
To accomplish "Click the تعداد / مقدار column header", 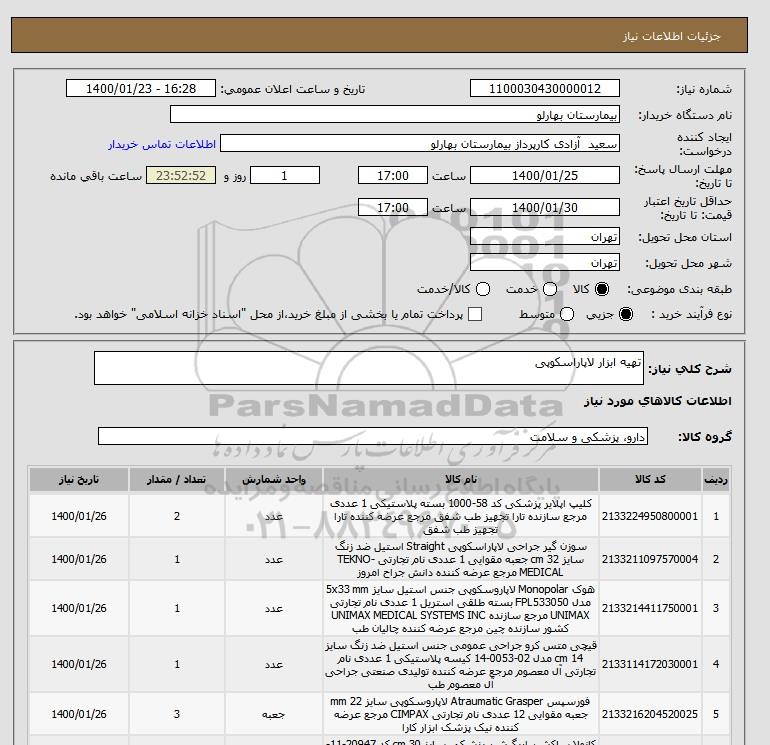I will pyautogui.click(x=177, y=479).
